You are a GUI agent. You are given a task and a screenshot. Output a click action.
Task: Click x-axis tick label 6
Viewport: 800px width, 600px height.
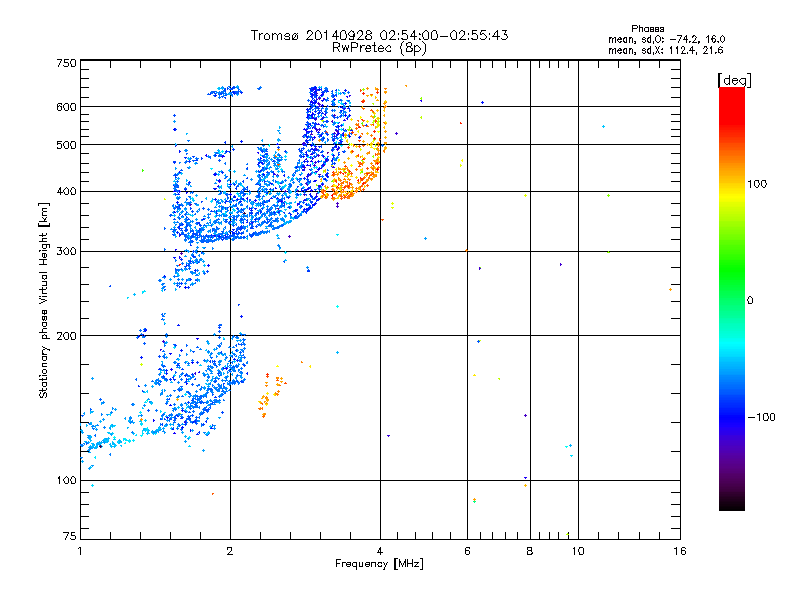pos(467,551)
